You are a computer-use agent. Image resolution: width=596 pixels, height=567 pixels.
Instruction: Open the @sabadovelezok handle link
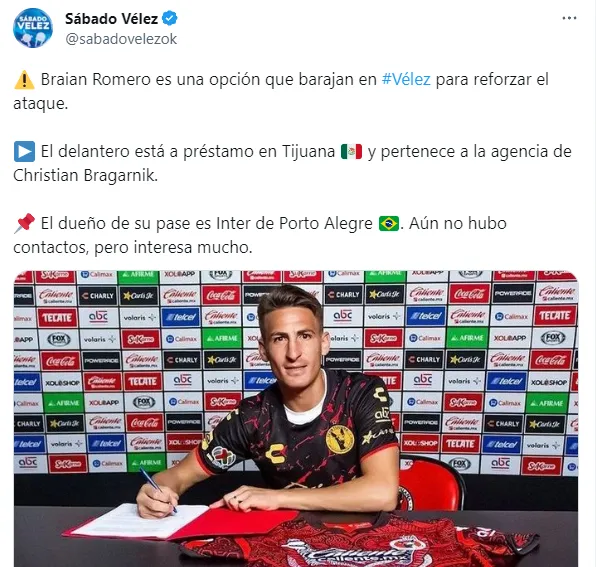coord(121,39)
